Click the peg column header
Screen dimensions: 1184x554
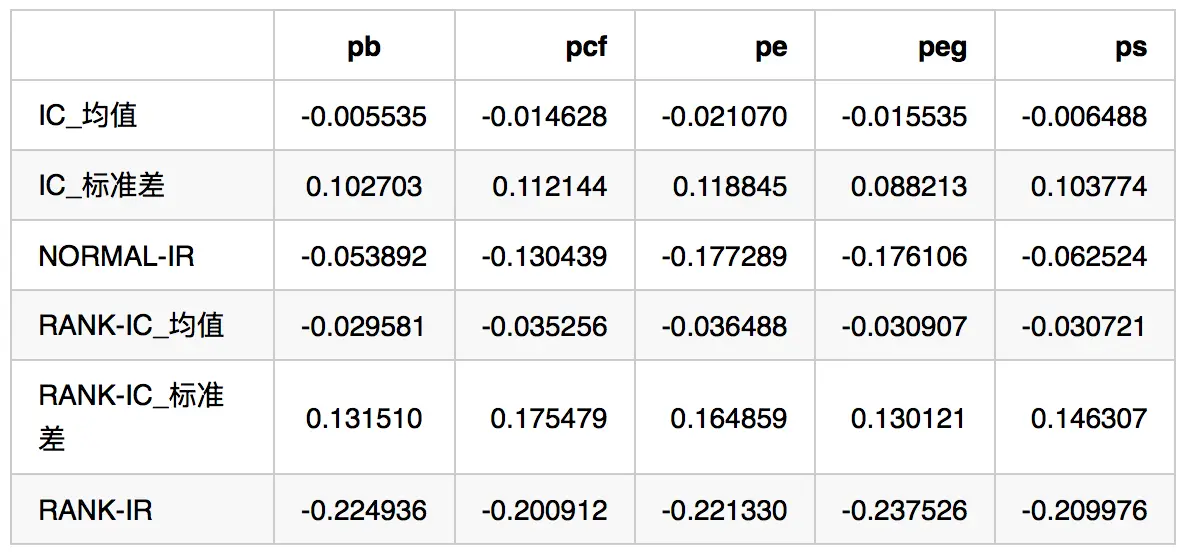[942, 47]
